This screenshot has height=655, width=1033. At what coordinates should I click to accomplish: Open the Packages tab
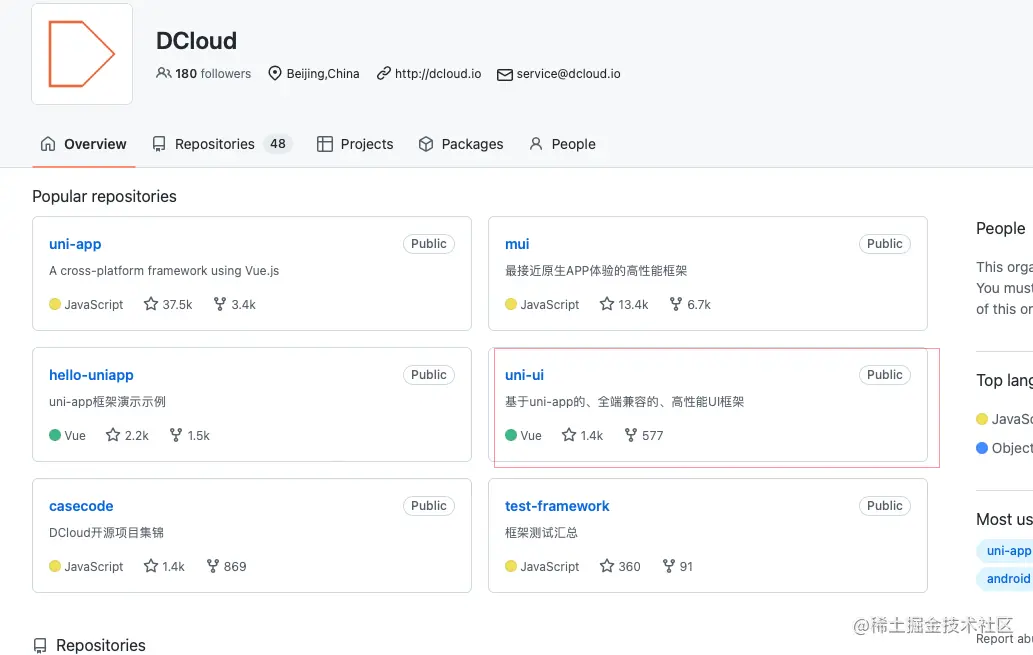(461, 144)
